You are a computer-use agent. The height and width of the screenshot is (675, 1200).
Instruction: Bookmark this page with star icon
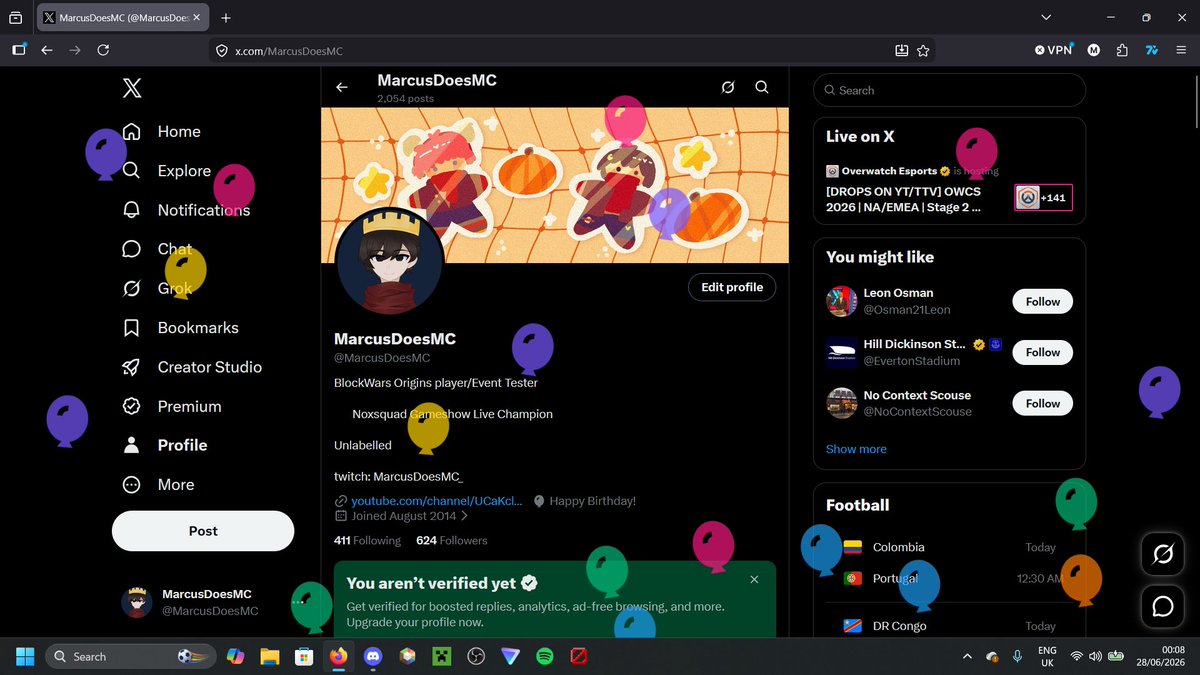point(923,50)
